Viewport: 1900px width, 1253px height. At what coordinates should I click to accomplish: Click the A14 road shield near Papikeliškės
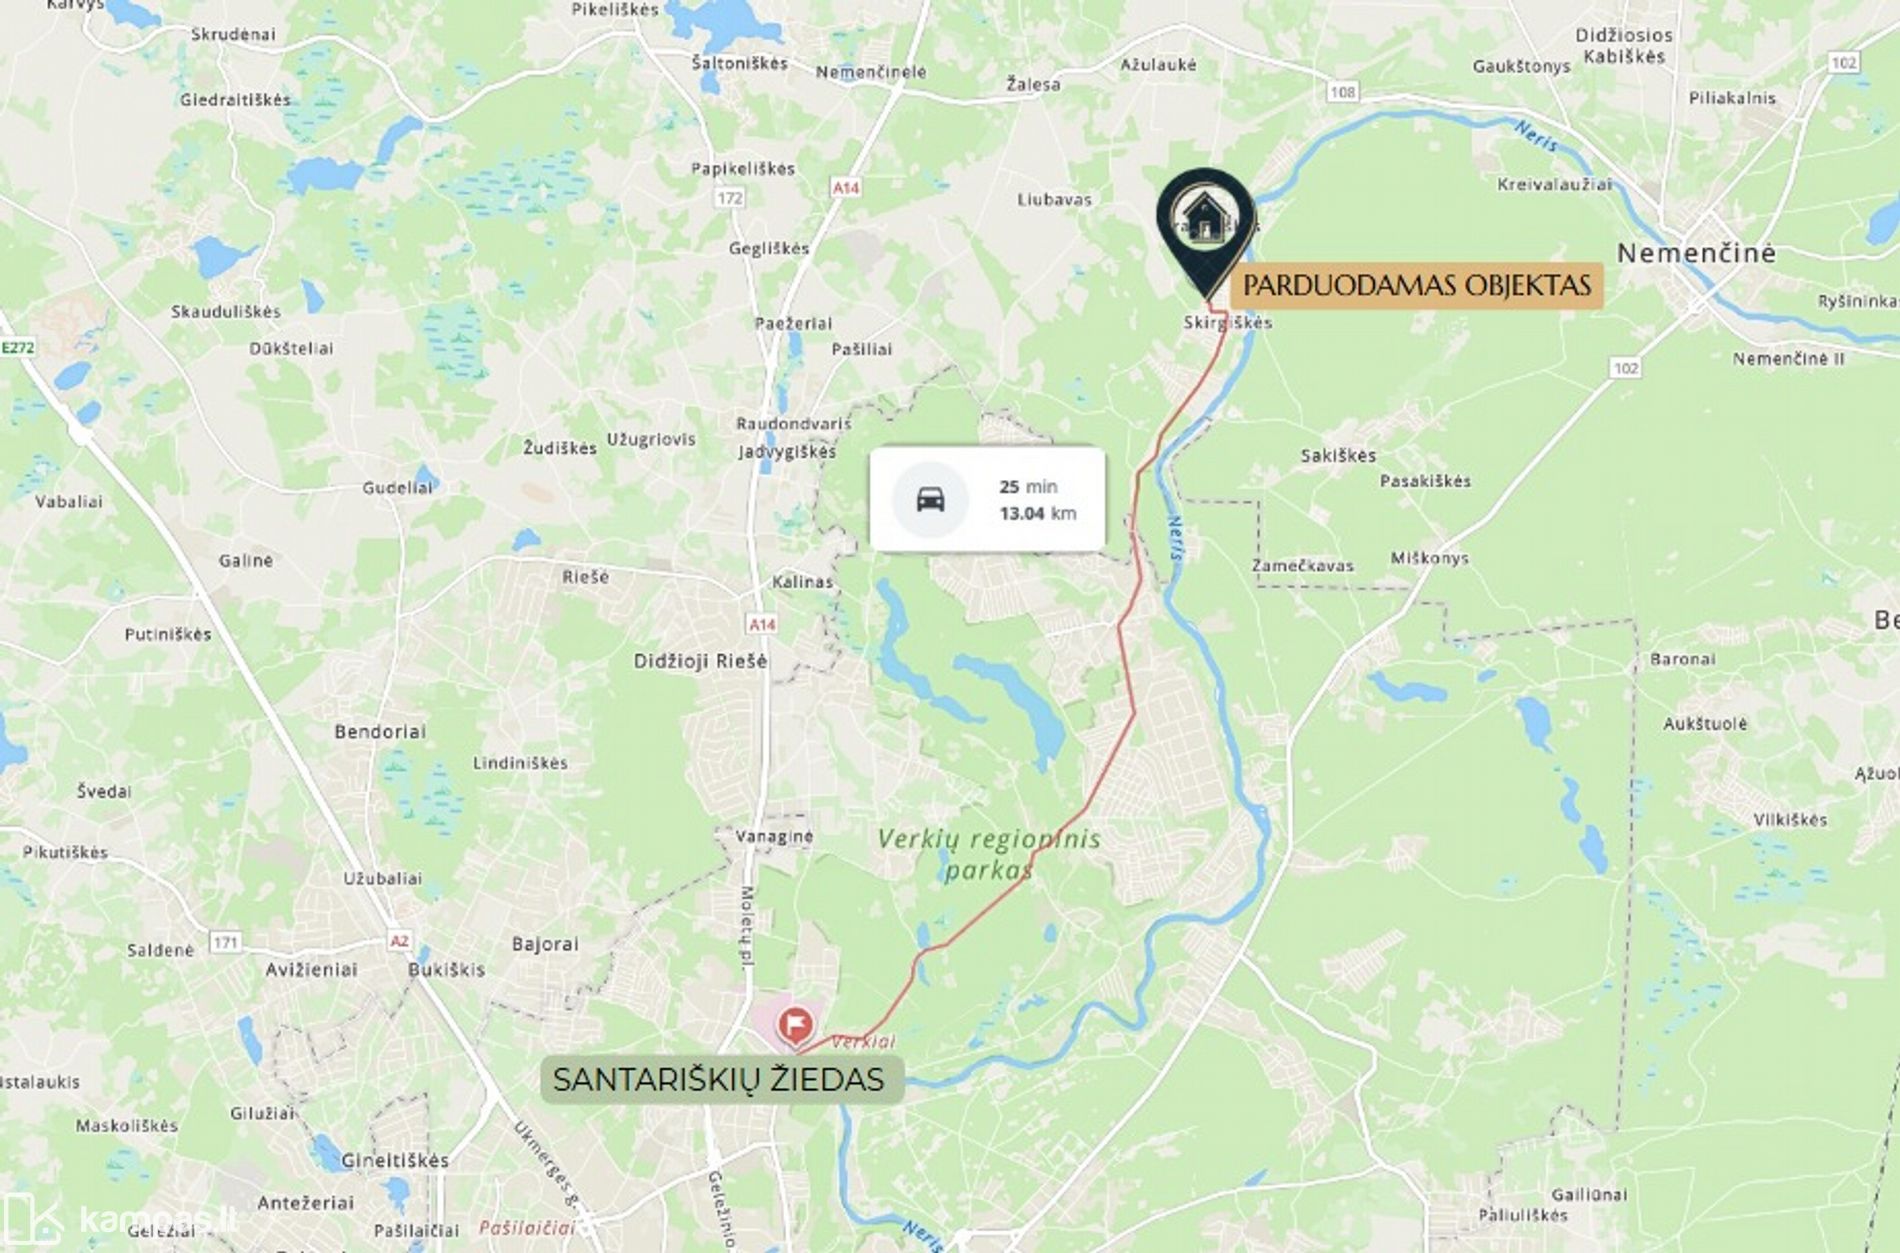(846, 187)
